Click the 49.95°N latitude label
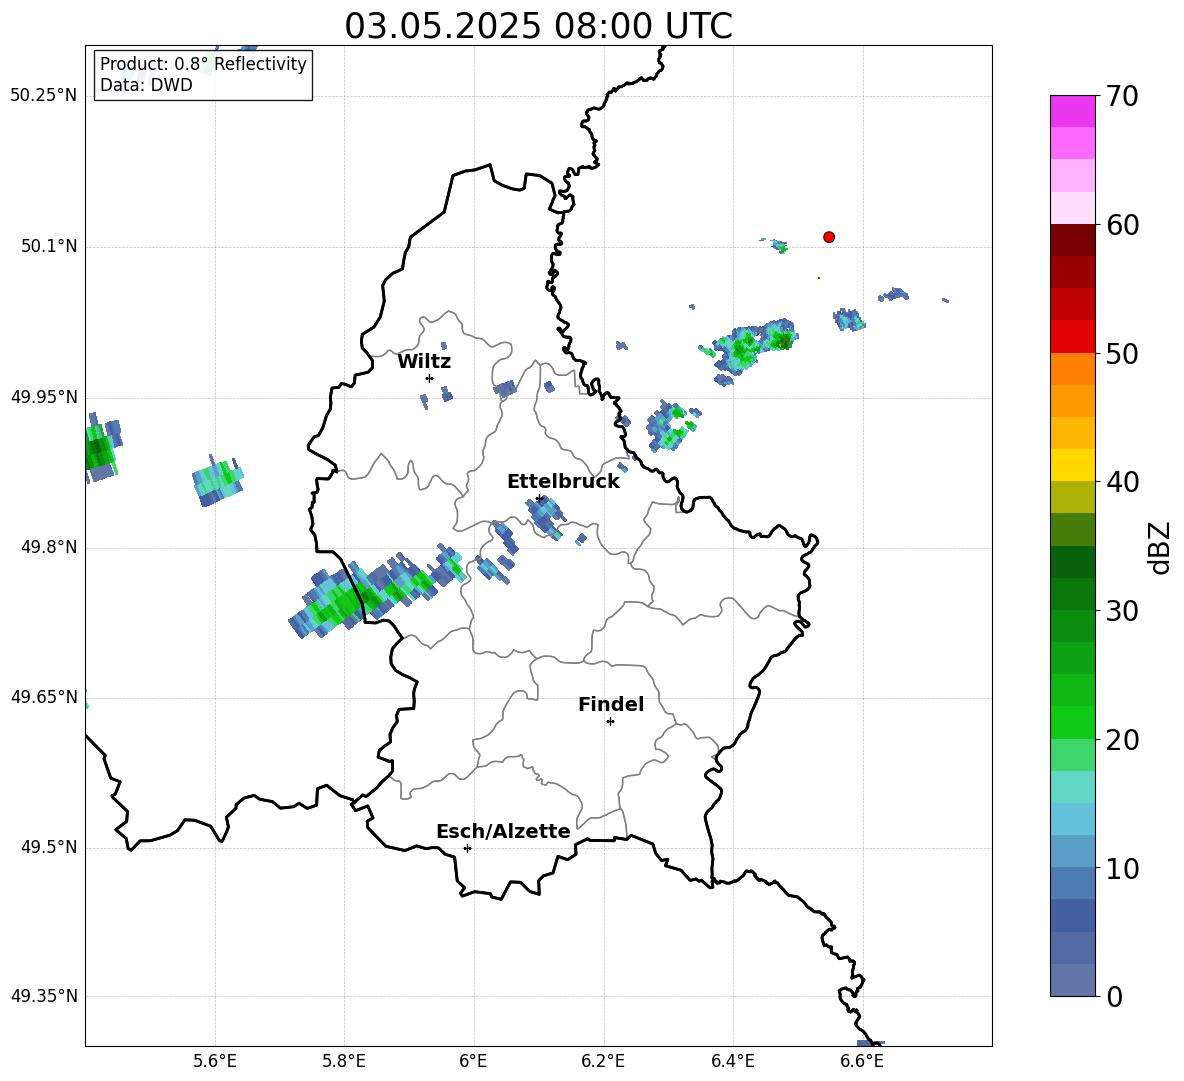Image resolution: width=1184 pixels, height=1081 pixels. coord(44,397)
